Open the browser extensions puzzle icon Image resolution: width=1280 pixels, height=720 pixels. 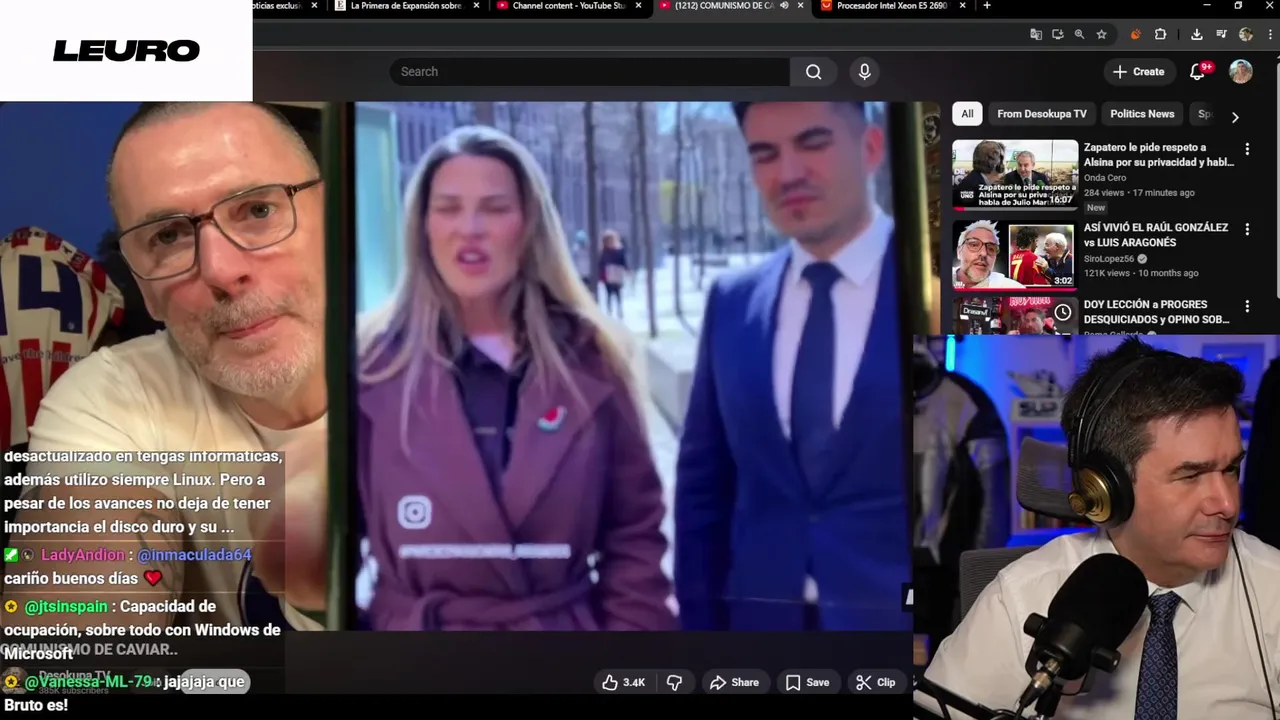1160,34
